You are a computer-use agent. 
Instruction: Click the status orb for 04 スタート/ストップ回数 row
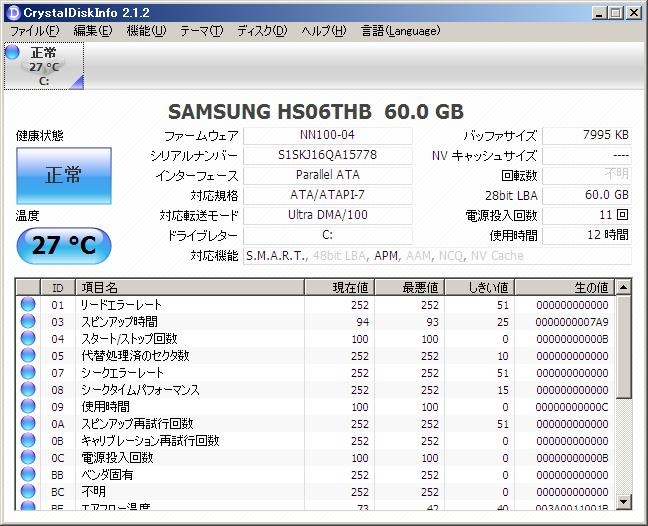click(28, 338)
